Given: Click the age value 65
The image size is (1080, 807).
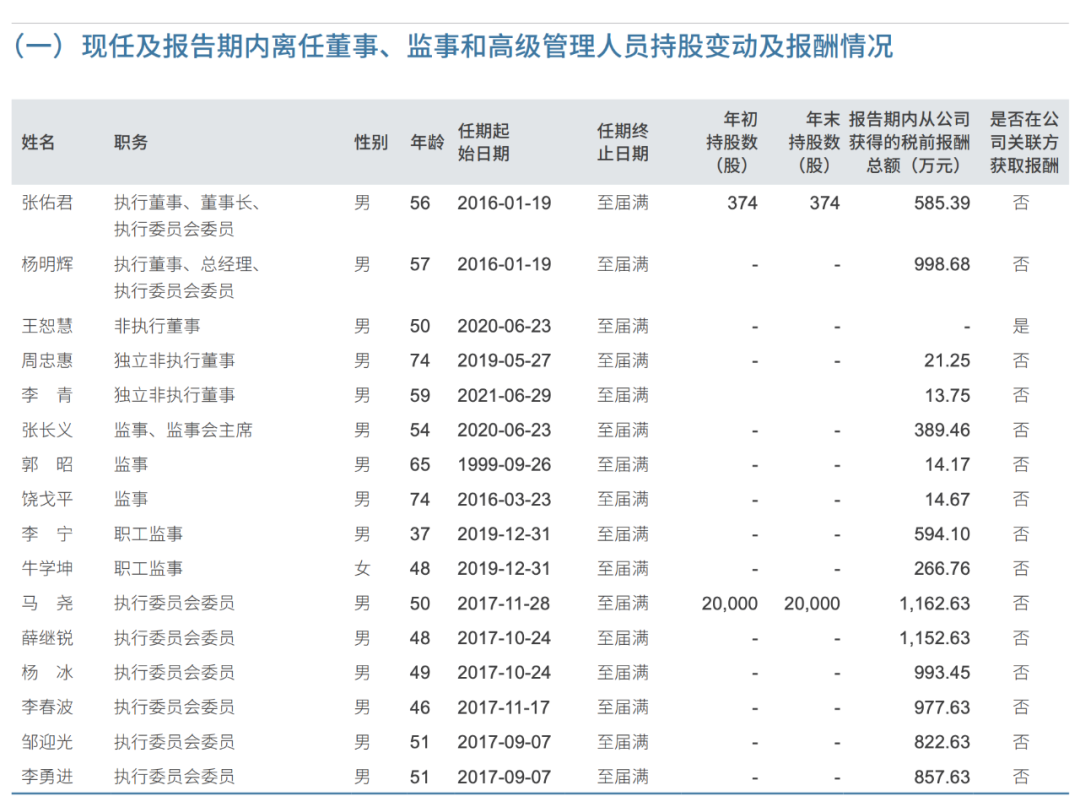Looking at the screenshot, I should [x=419, y=465].
